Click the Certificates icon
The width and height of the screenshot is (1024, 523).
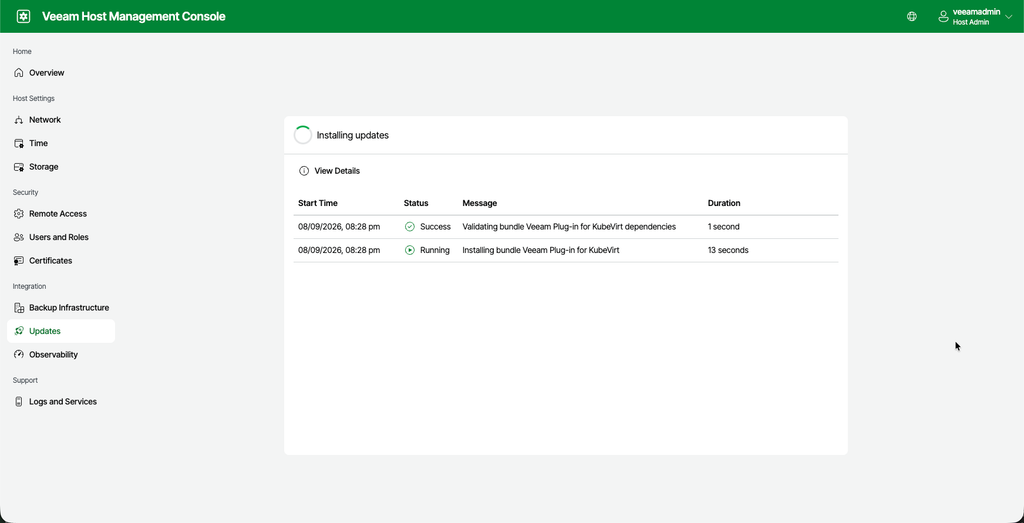pyautogui.click(x=19, y=261)
